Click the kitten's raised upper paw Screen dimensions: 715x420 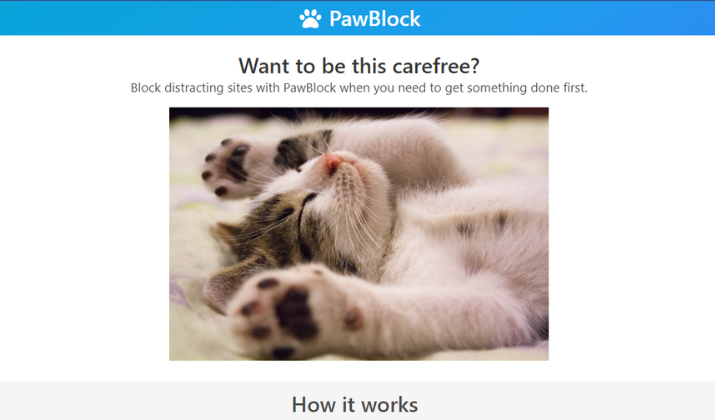coord(228,168)
